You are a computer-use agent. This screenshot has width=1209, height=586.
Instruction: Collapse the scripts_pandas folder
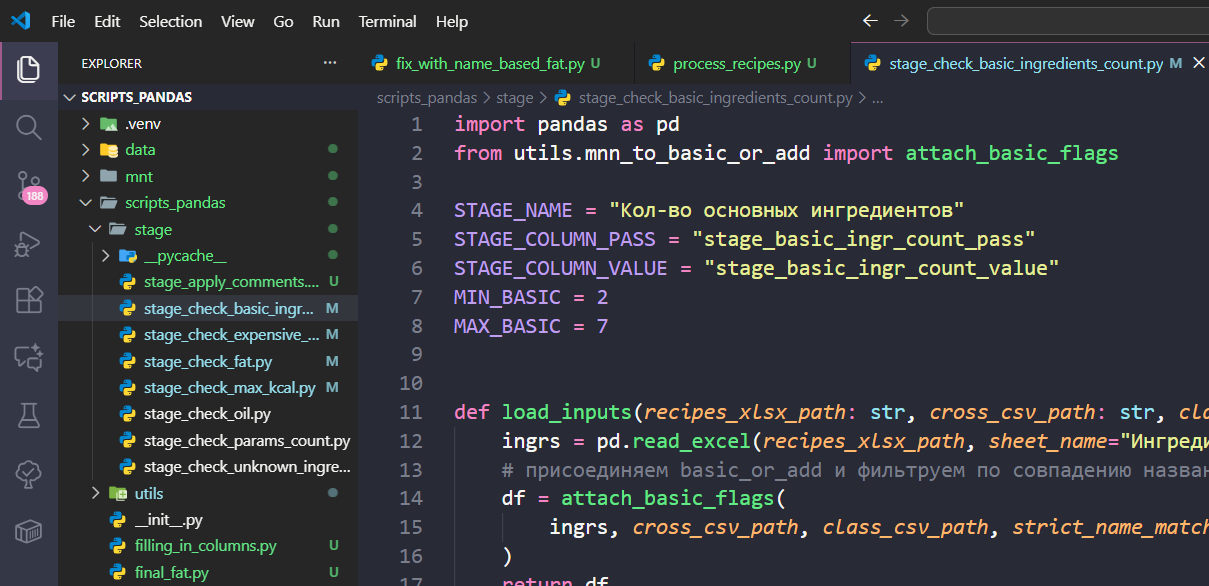click(x=87, y=203)
